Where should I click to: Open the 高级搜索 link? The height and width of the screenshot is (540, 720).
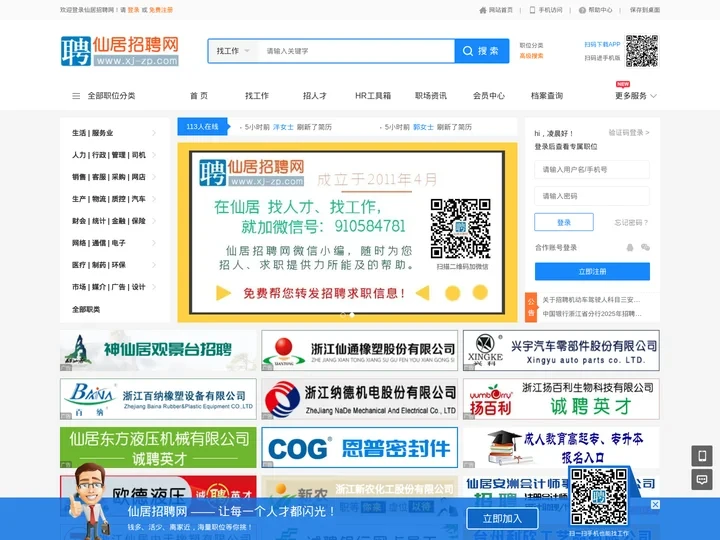tap(531, 56)
